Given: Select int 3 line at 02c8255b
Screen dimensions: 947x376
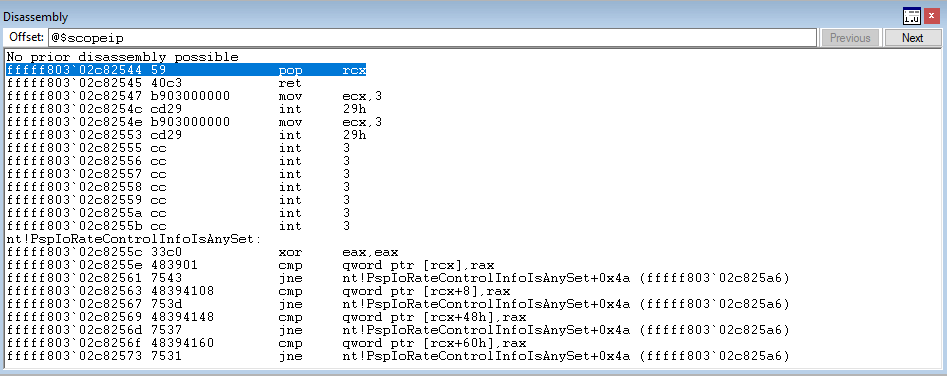Looking at the screenshot, I should click(x=178, y=226).
